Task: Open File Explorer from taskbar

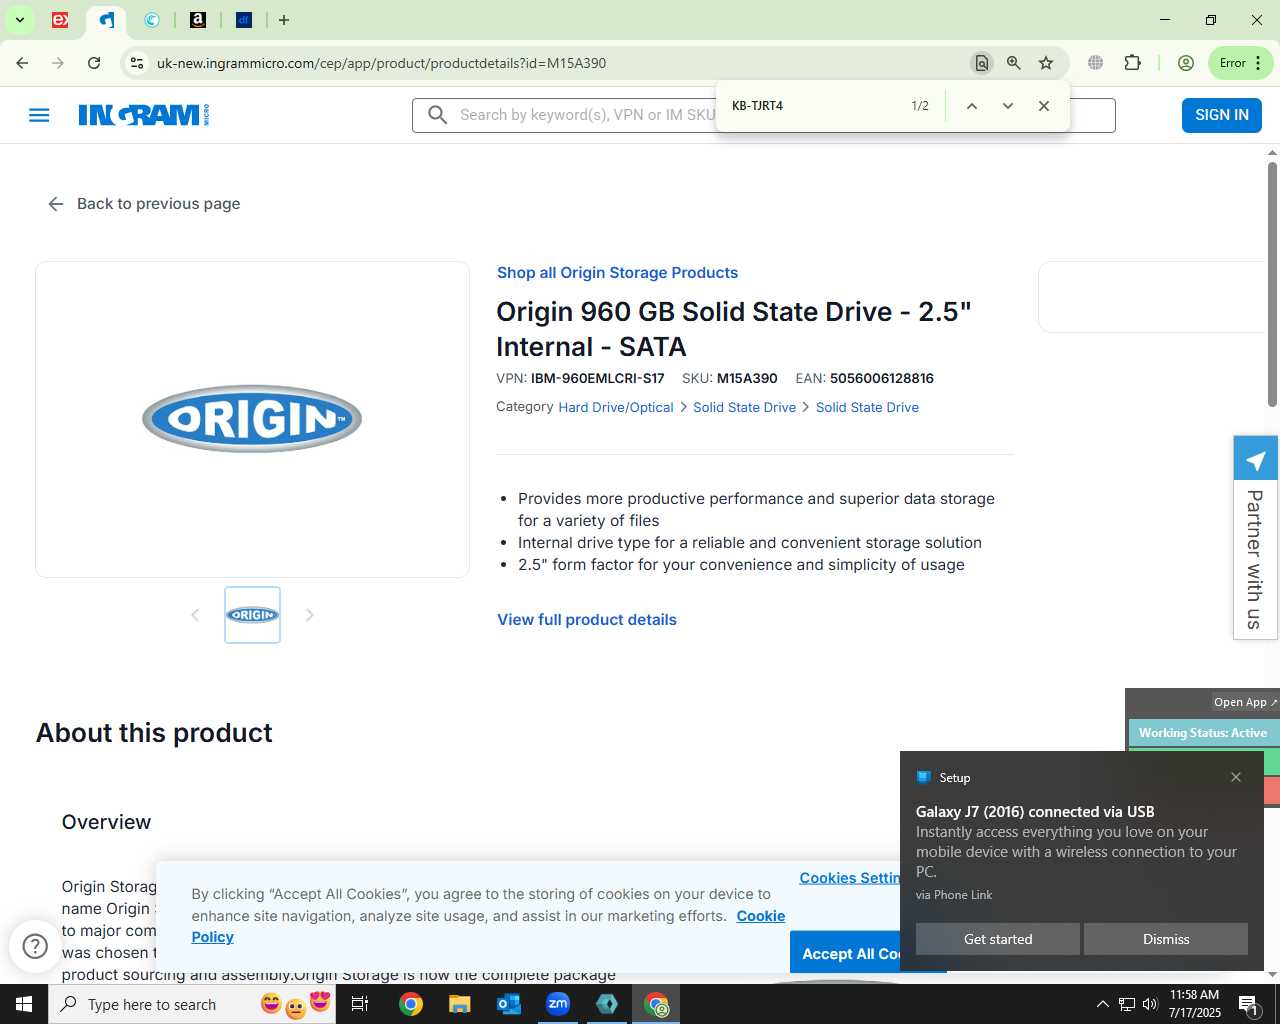Action: coord(459,1004)
